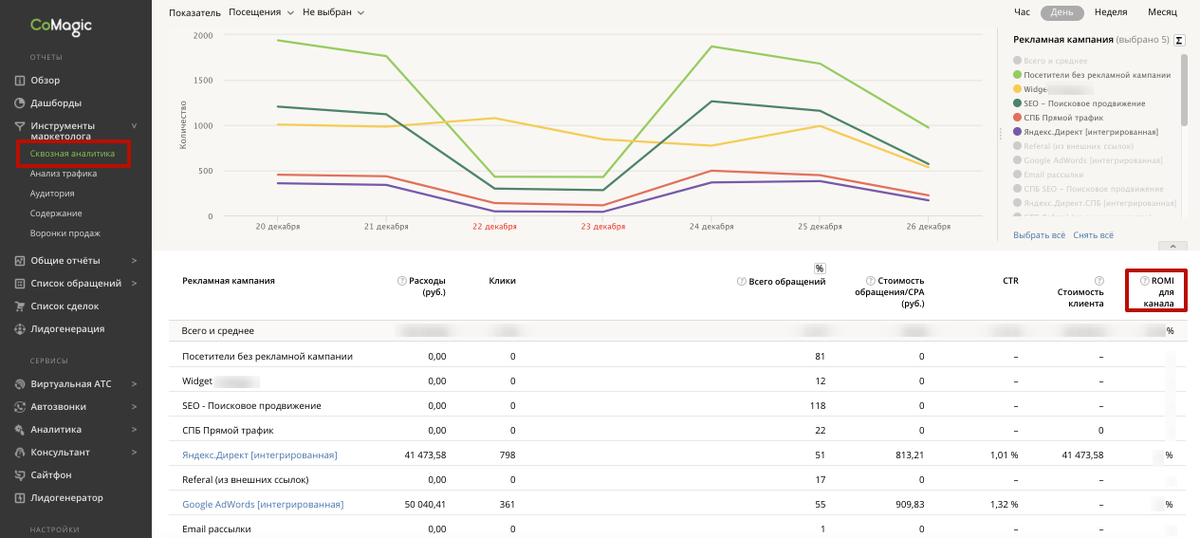Toggle SEO – Поисковое продвижение legend series

point(1079,103)
